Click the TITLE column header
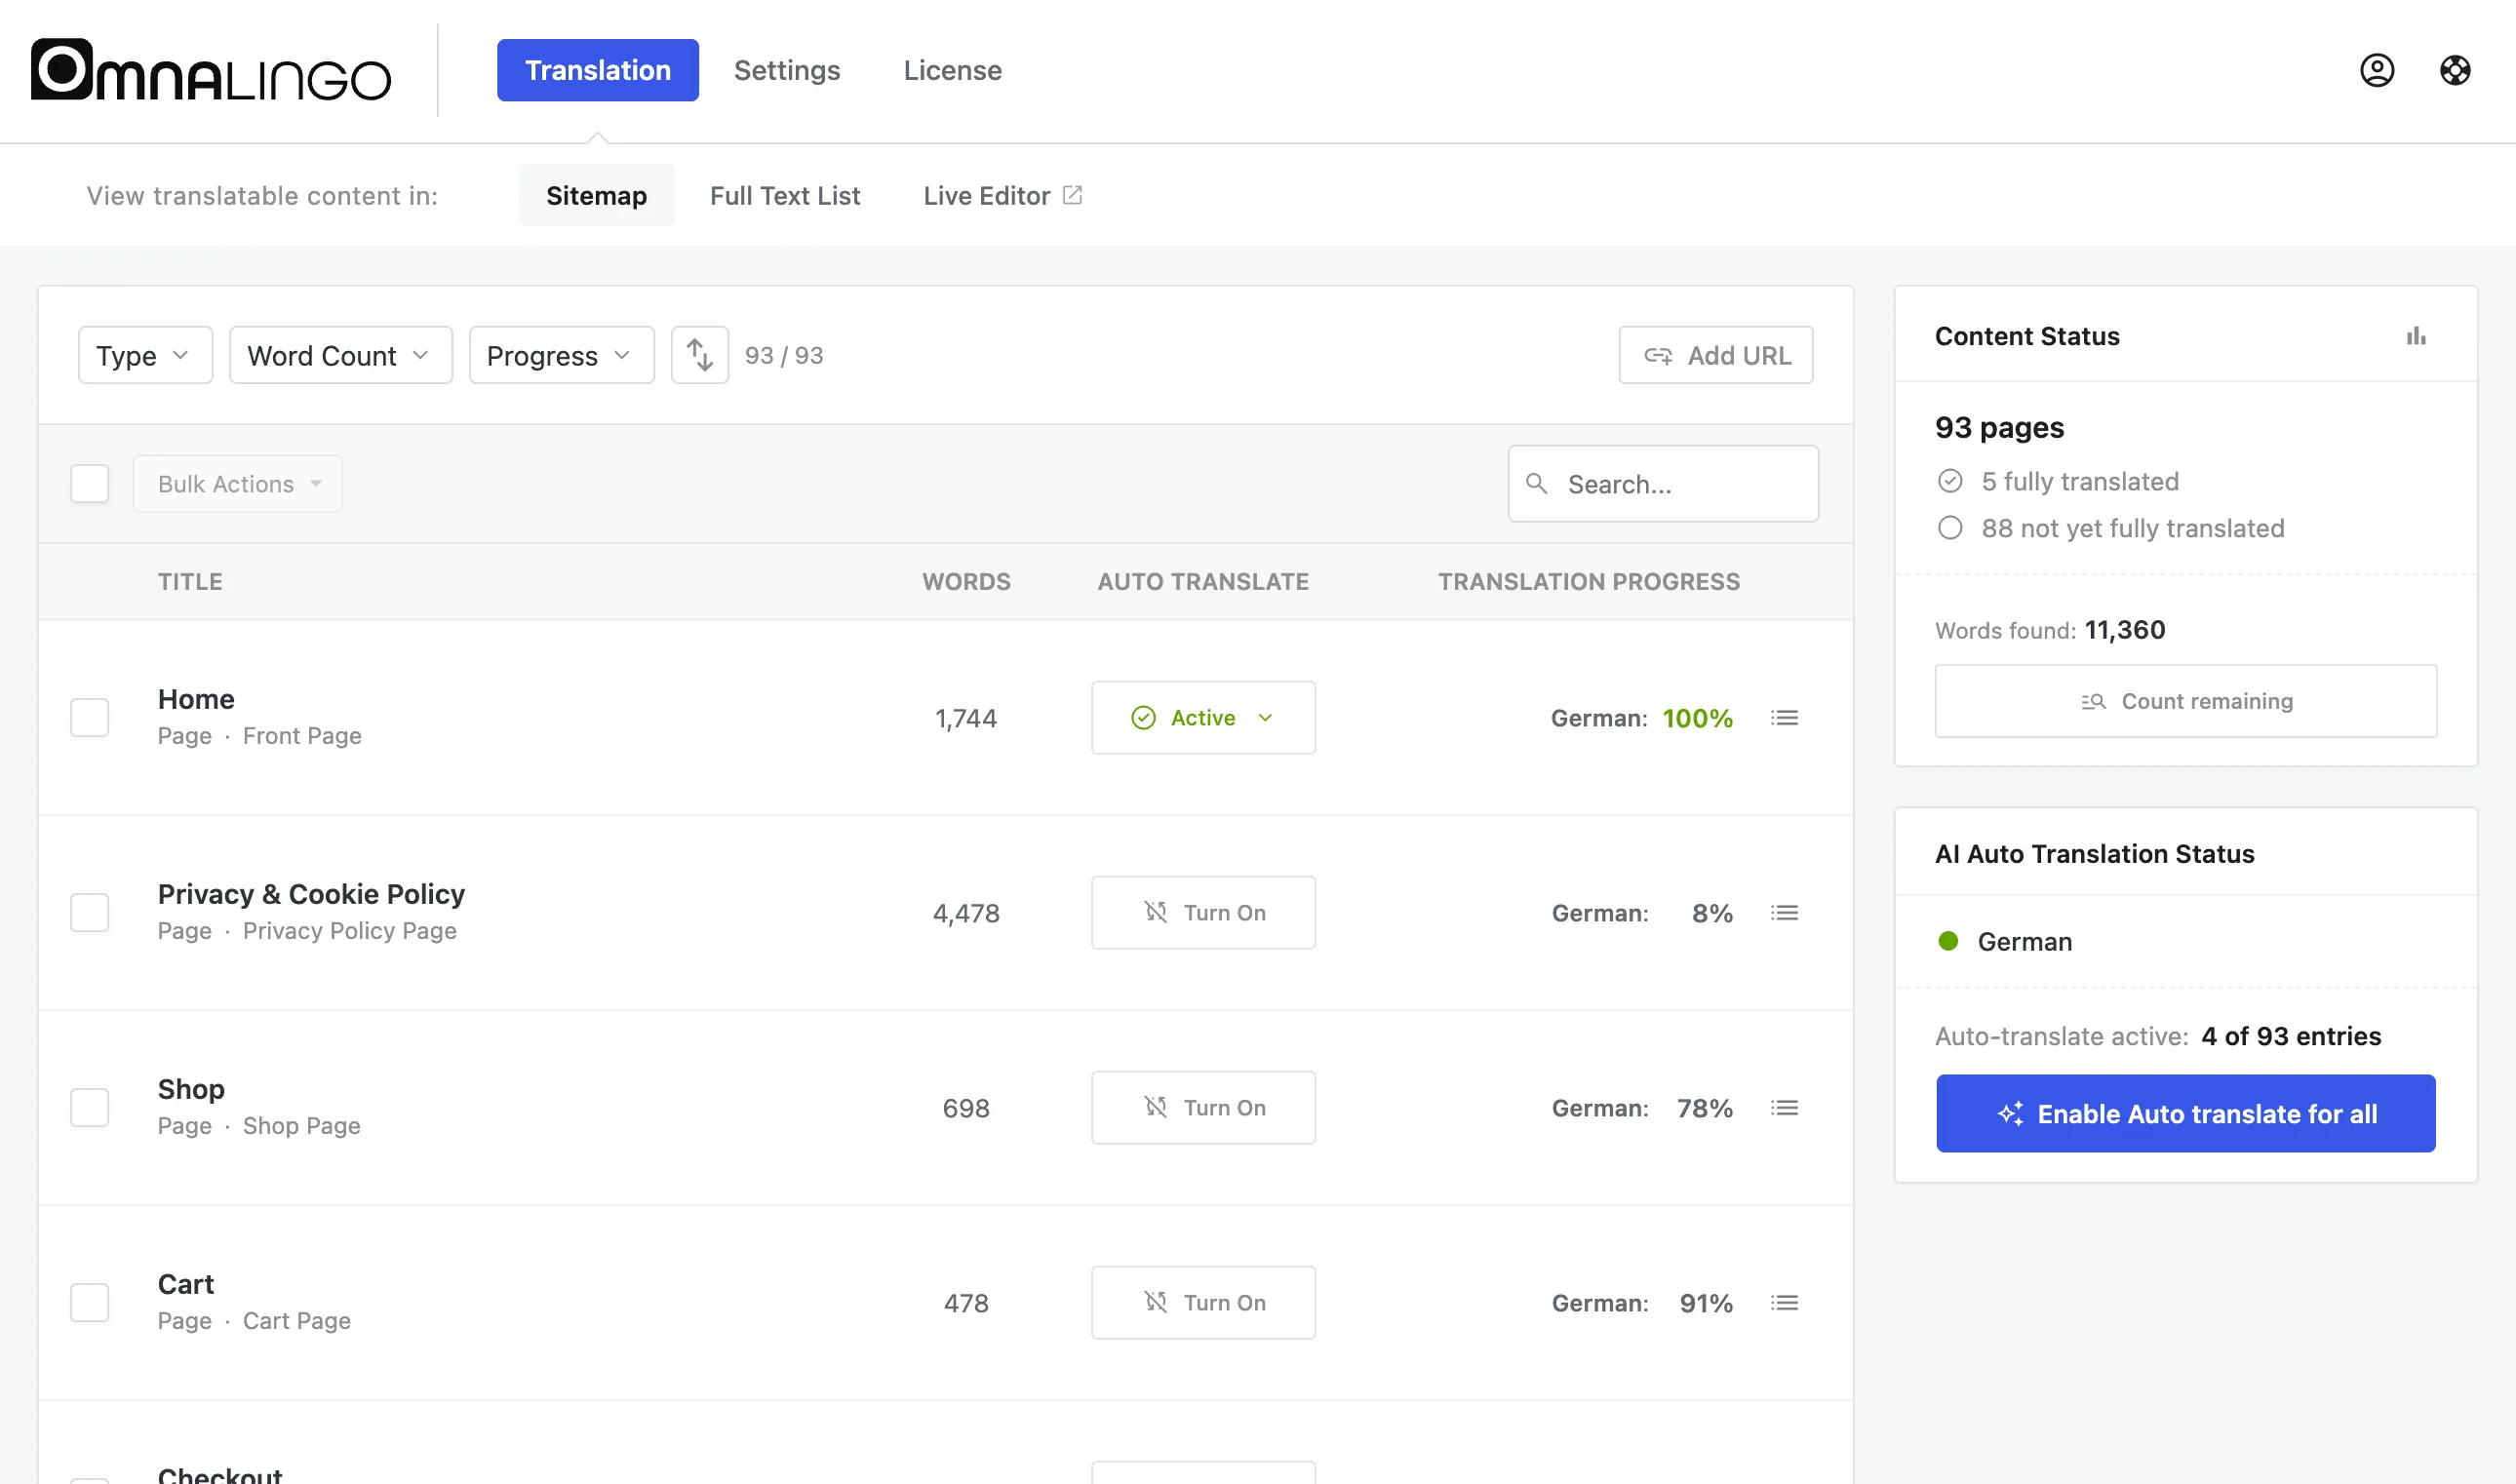 [x=190, y=581]
